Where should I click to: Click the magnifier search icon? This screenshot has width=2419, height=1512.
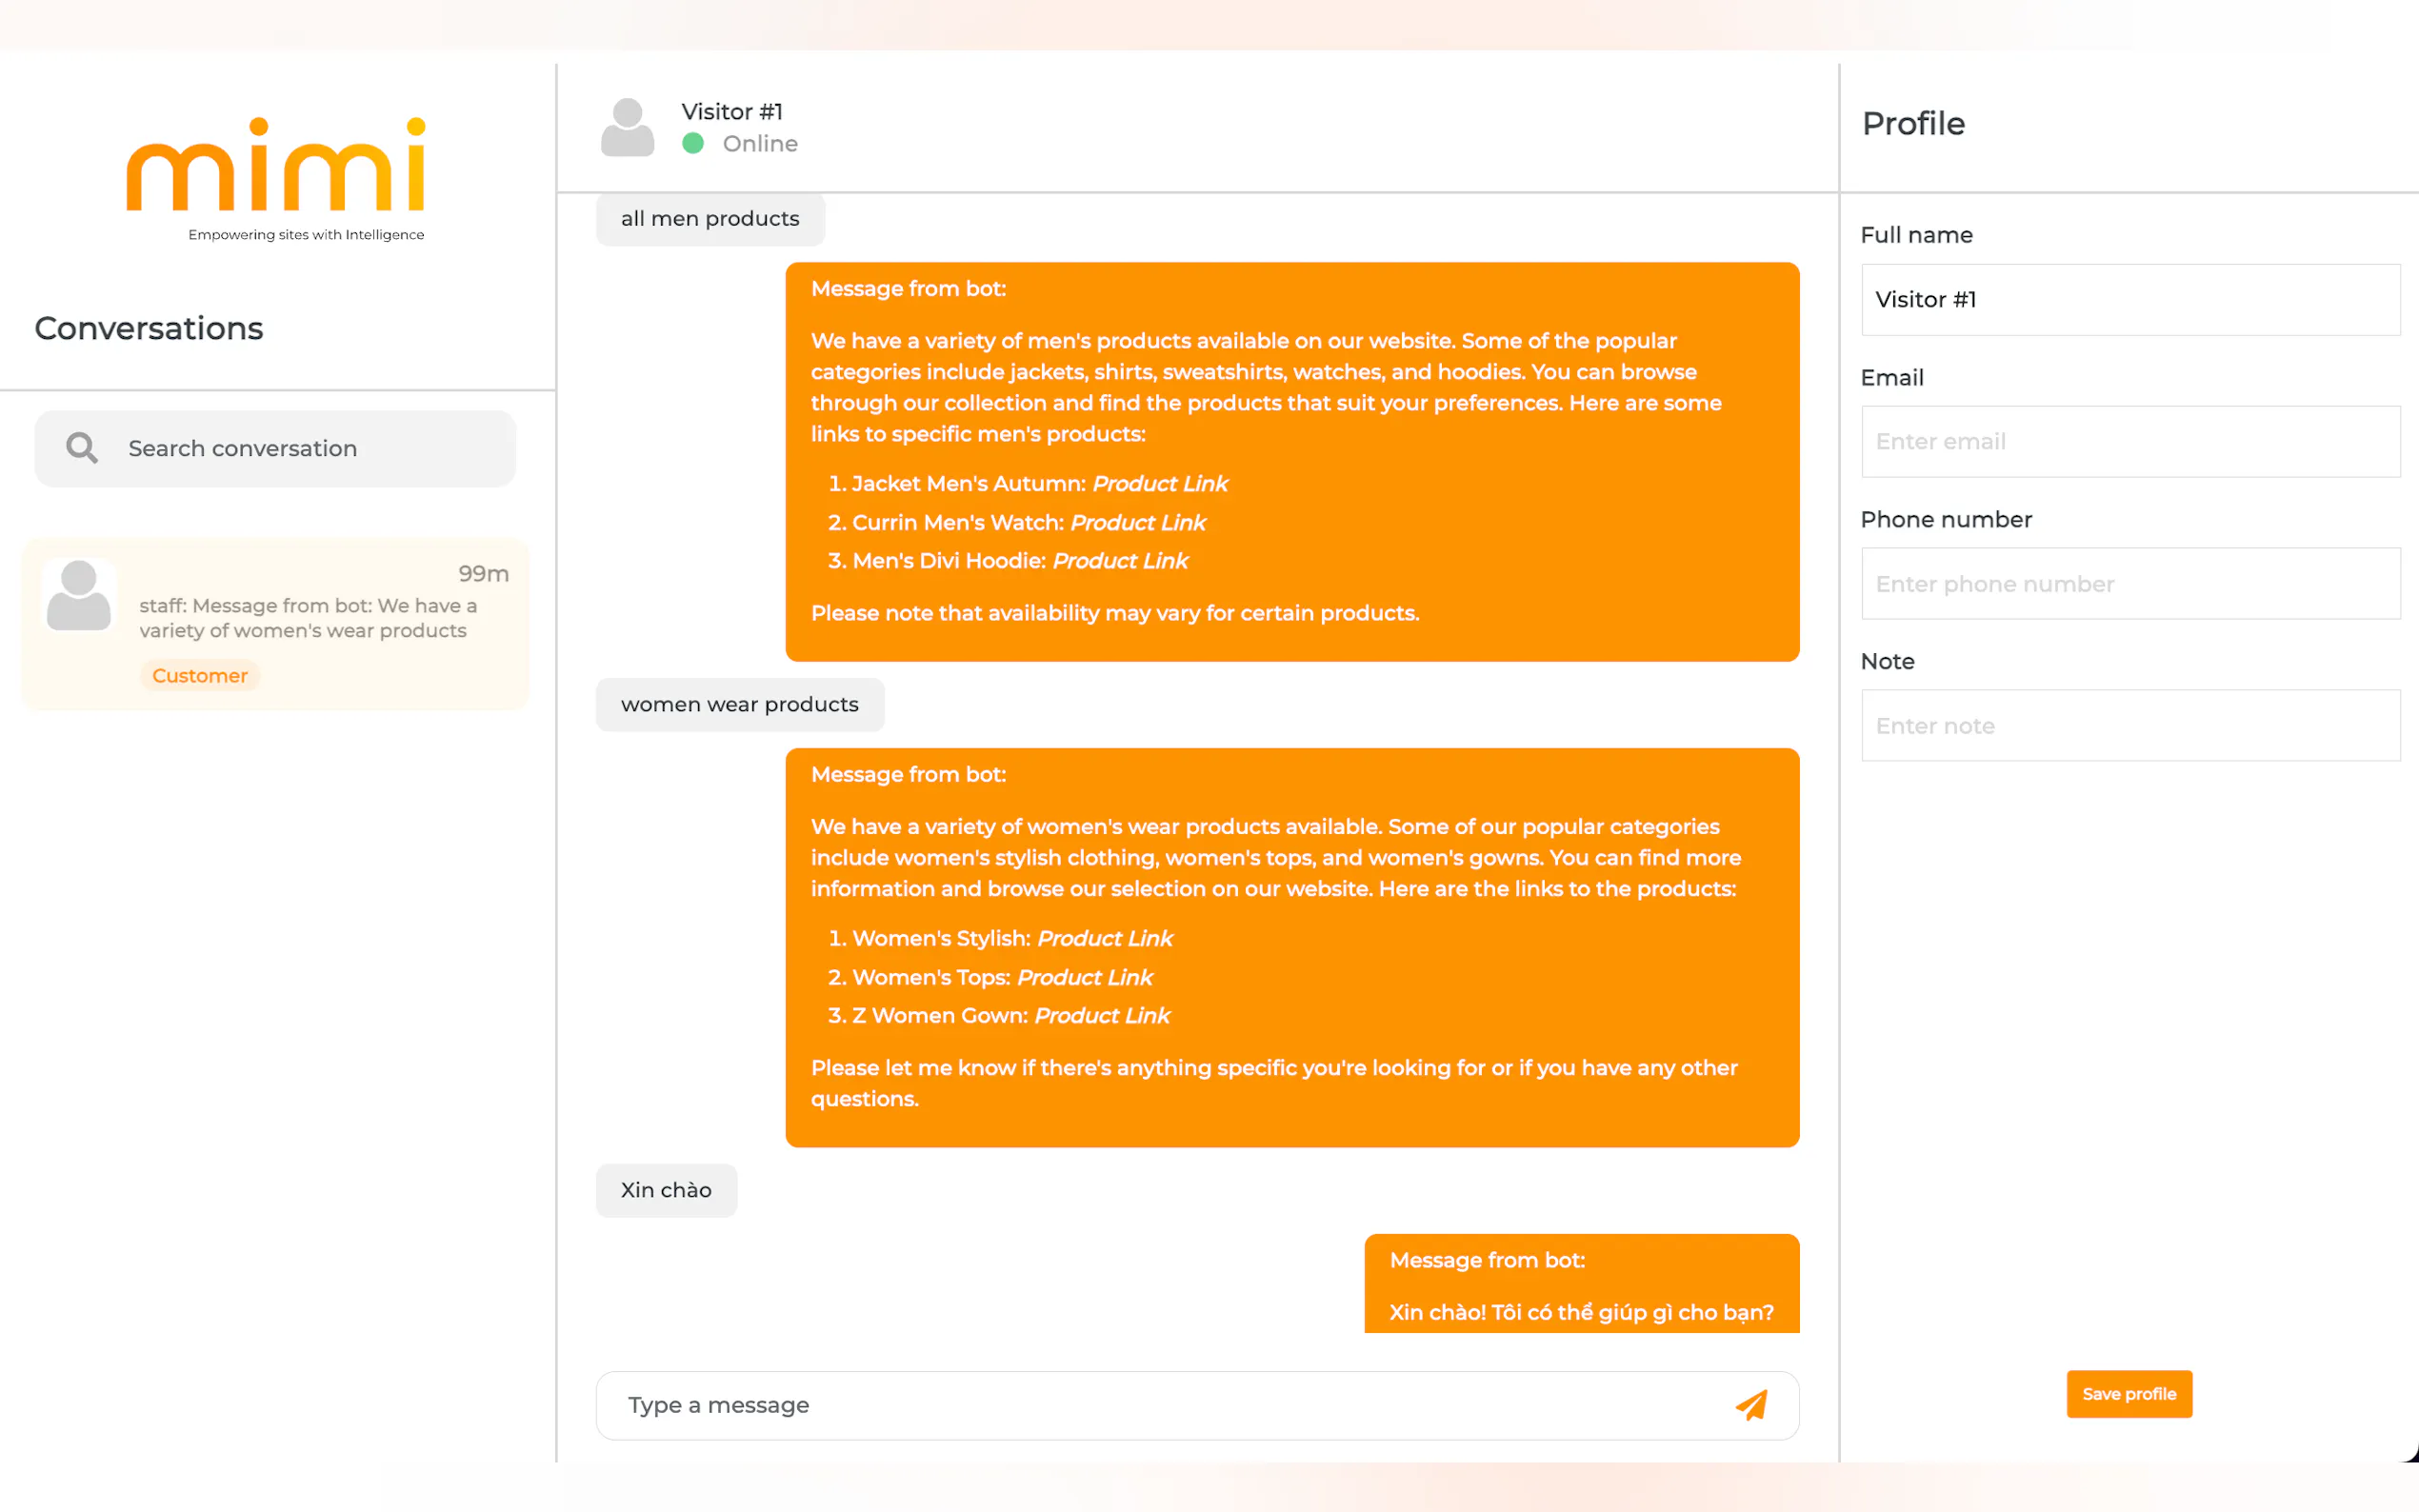[82, 448]
